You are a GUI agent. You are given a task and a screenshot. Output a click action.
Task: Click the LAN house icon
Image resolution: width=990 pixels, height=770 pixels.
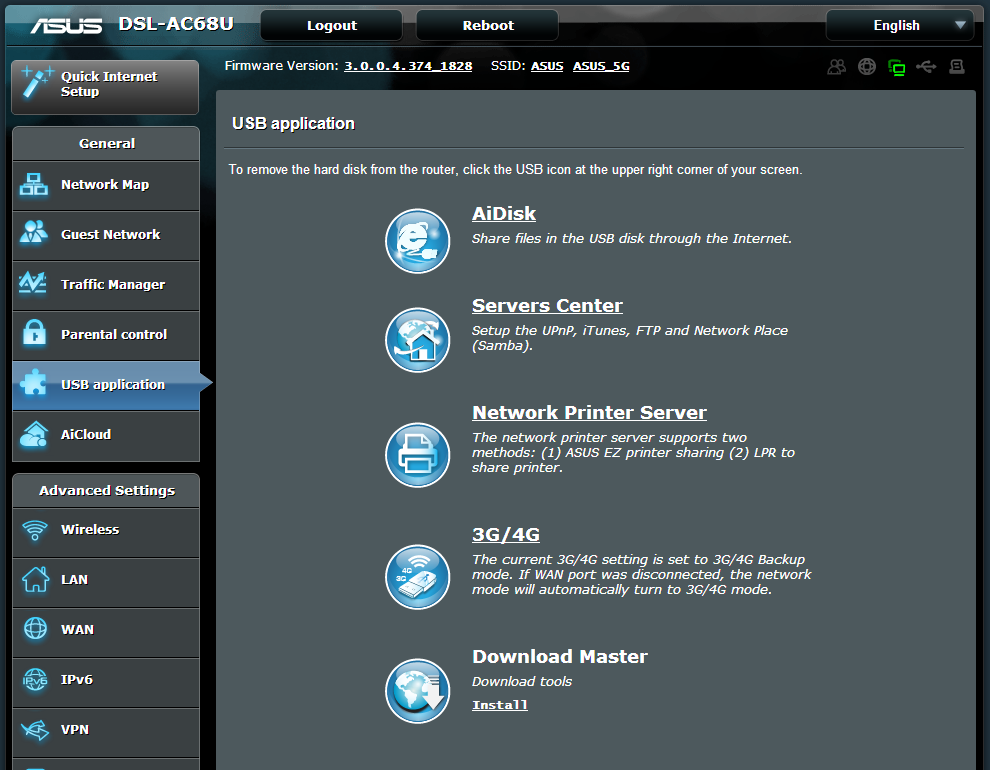[x=35, y=579]
